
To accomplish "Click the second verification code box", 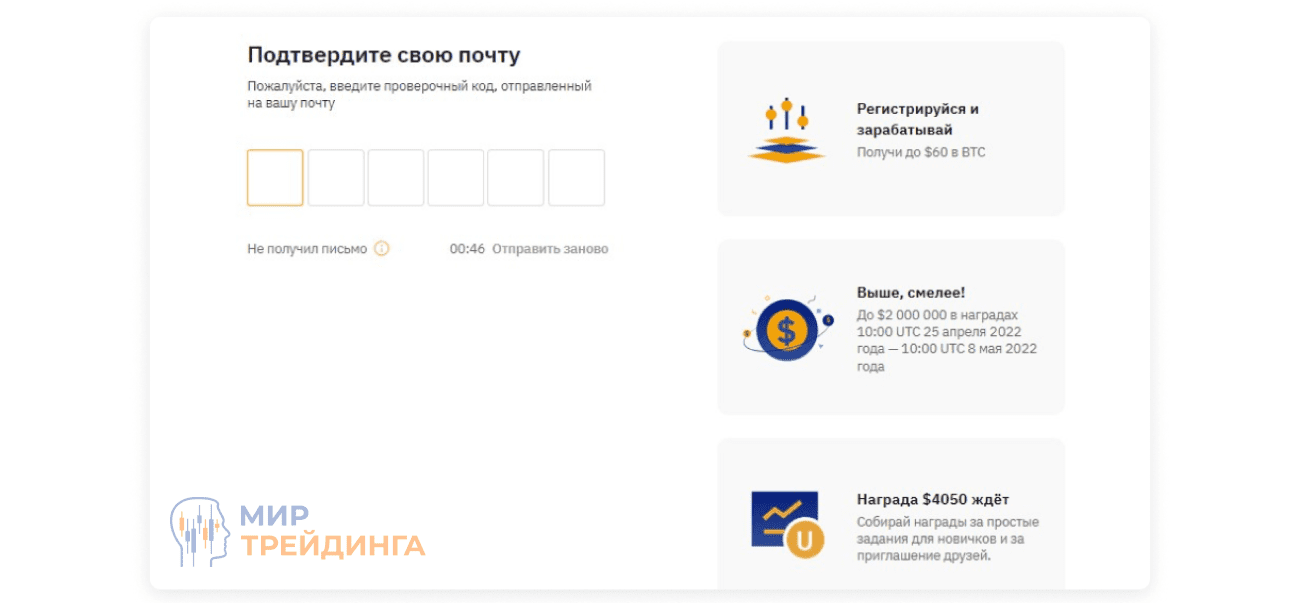I will pos(335,177).
